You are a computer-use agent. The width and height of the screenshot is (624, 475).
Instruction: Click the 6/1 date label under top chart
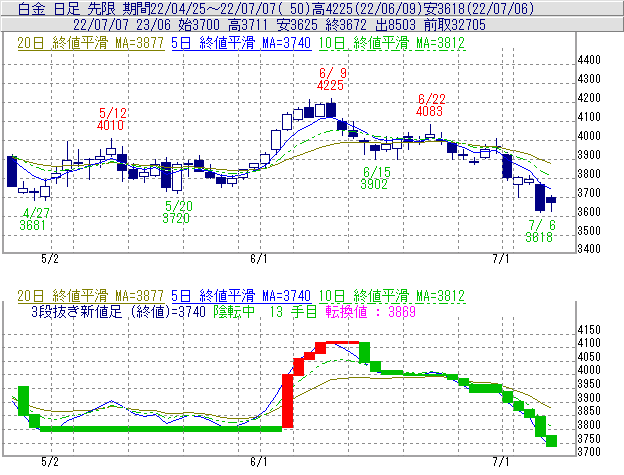(259, 259)
